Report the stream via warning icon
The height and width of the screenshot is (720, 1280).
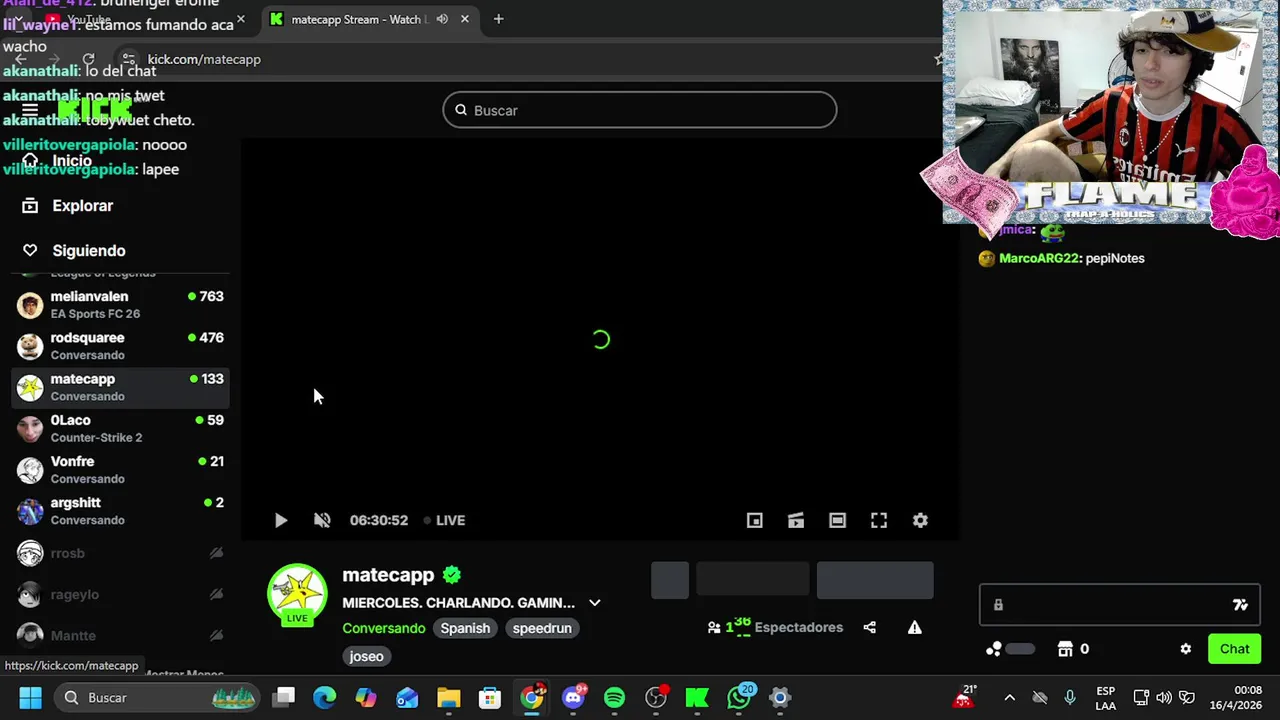(914, 627)
